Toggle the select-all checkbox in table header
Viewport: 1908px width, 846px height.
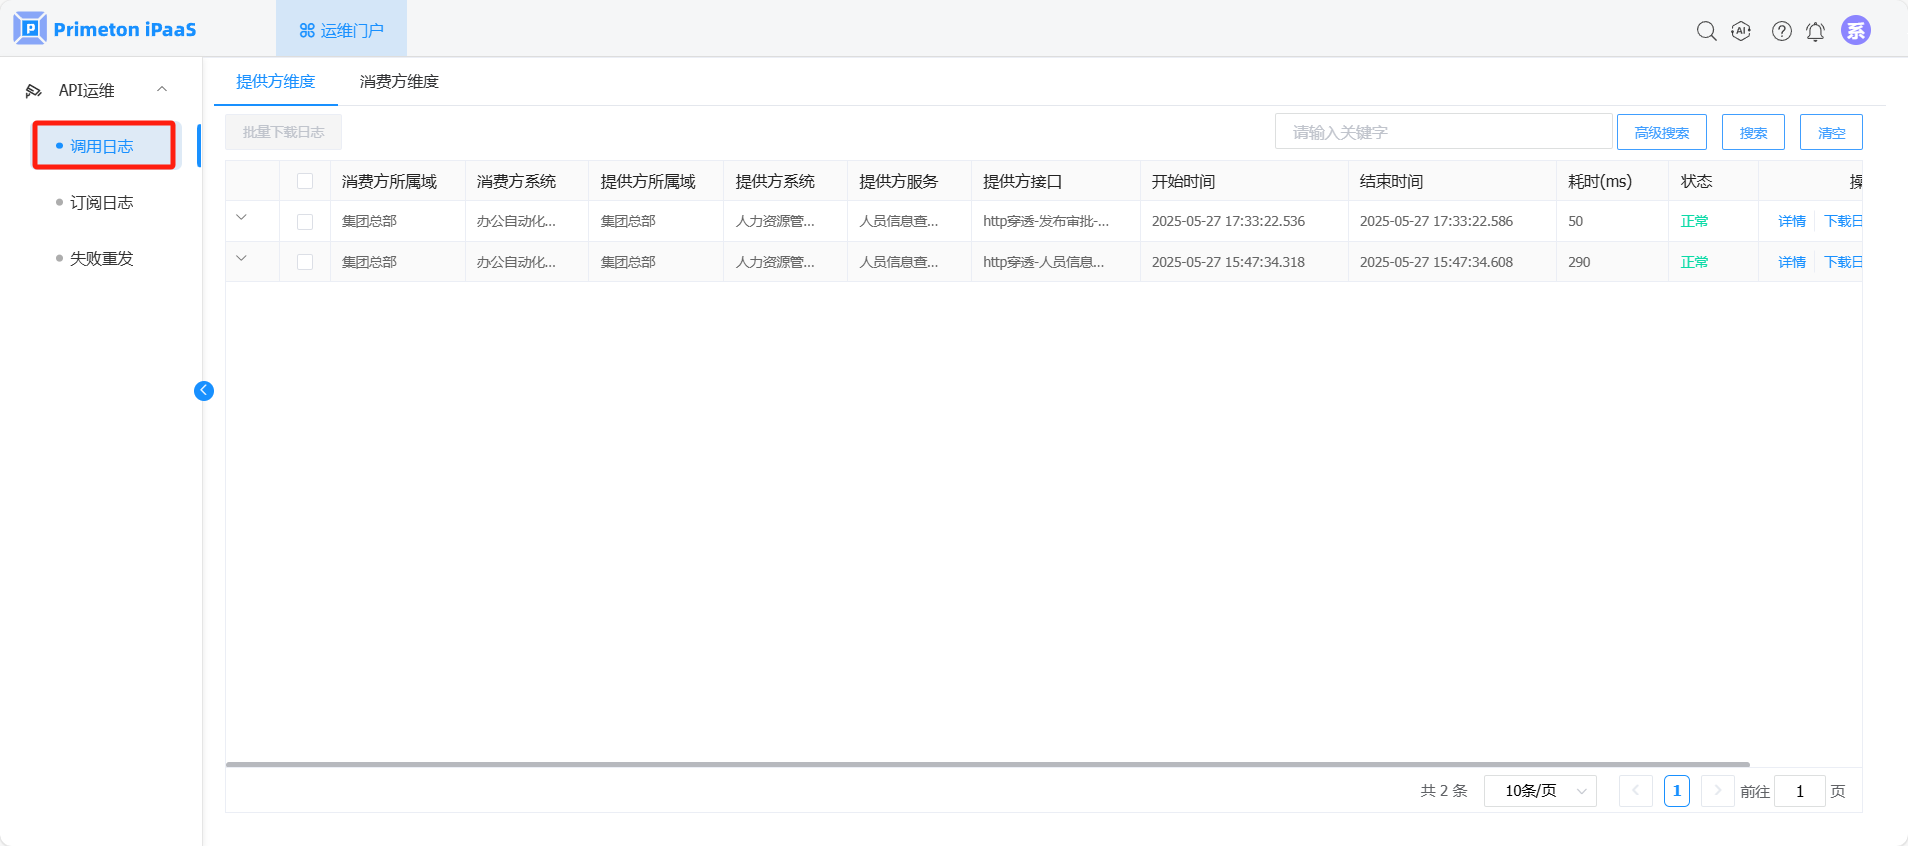click(x=305, y=181)
